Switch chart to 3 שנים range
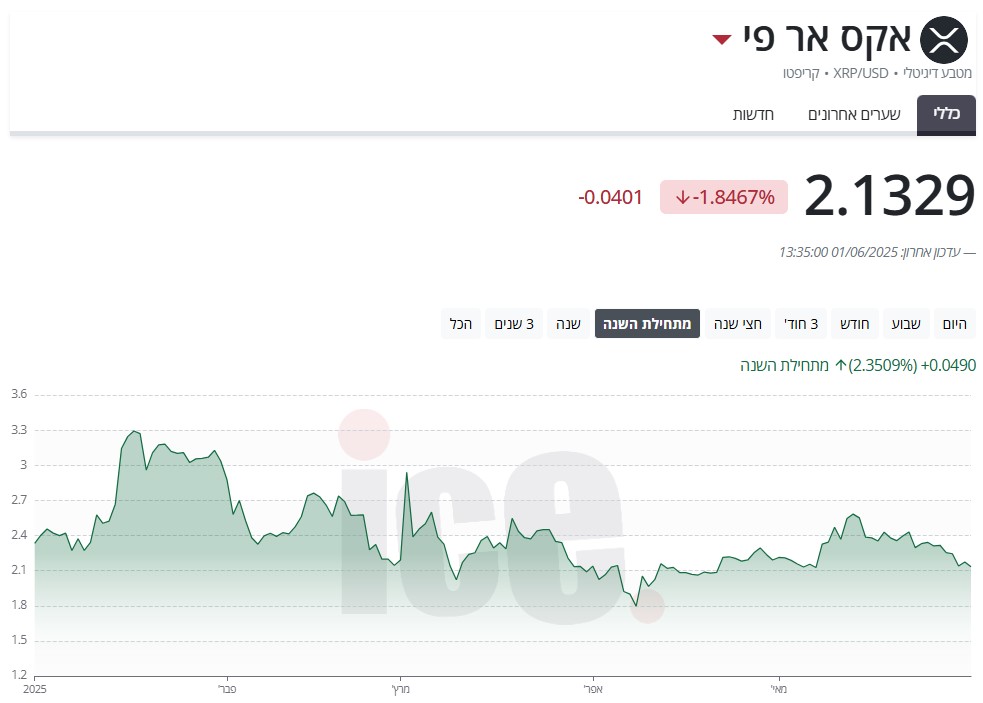Viewport: 983px width, 703px height. click(514, 324)
